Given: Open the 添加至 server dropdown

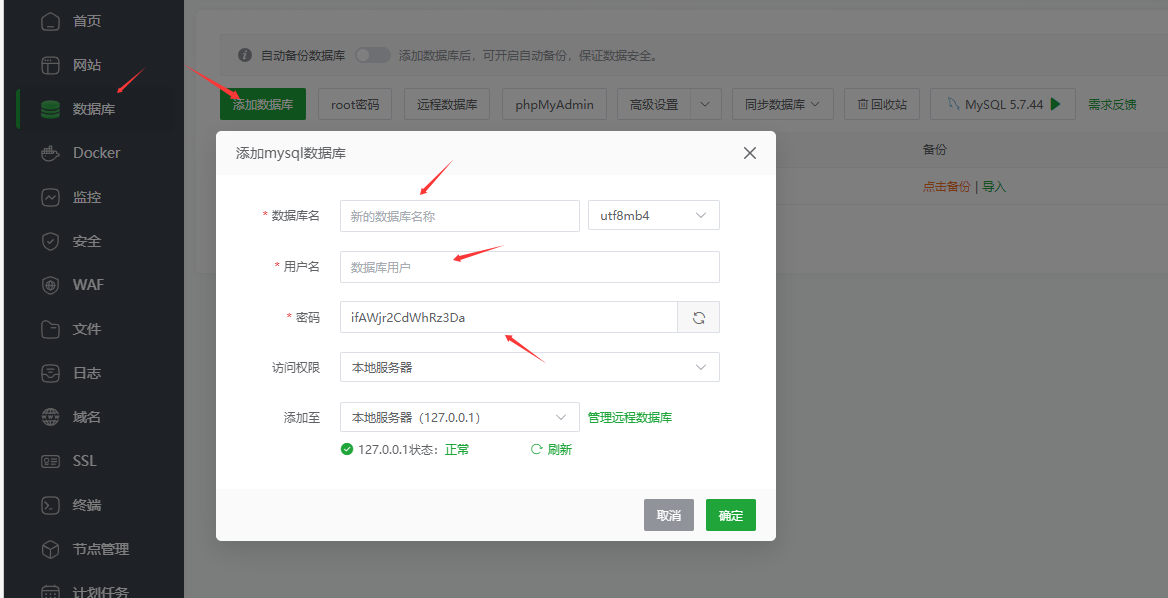Looking at the screenshot, I should [x=459, y=417].
